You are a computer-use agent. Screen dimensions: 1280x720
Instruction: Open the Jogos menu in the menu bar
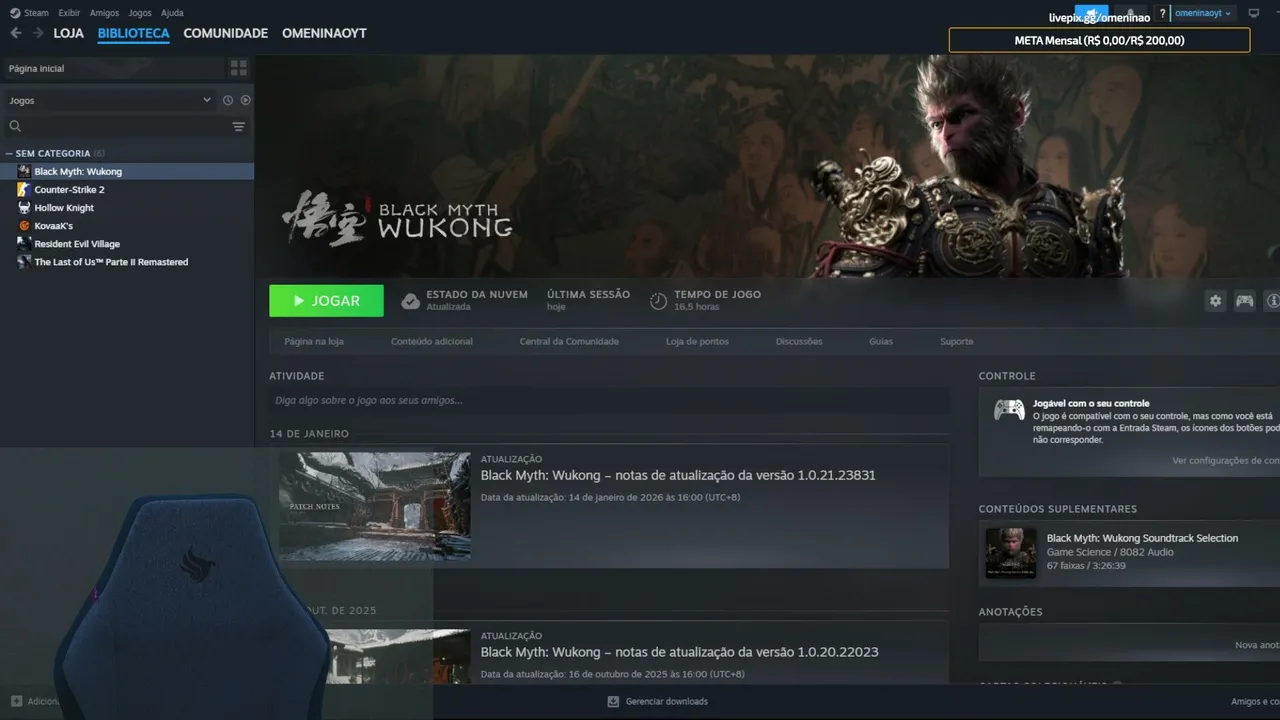[x=140, y=13]
